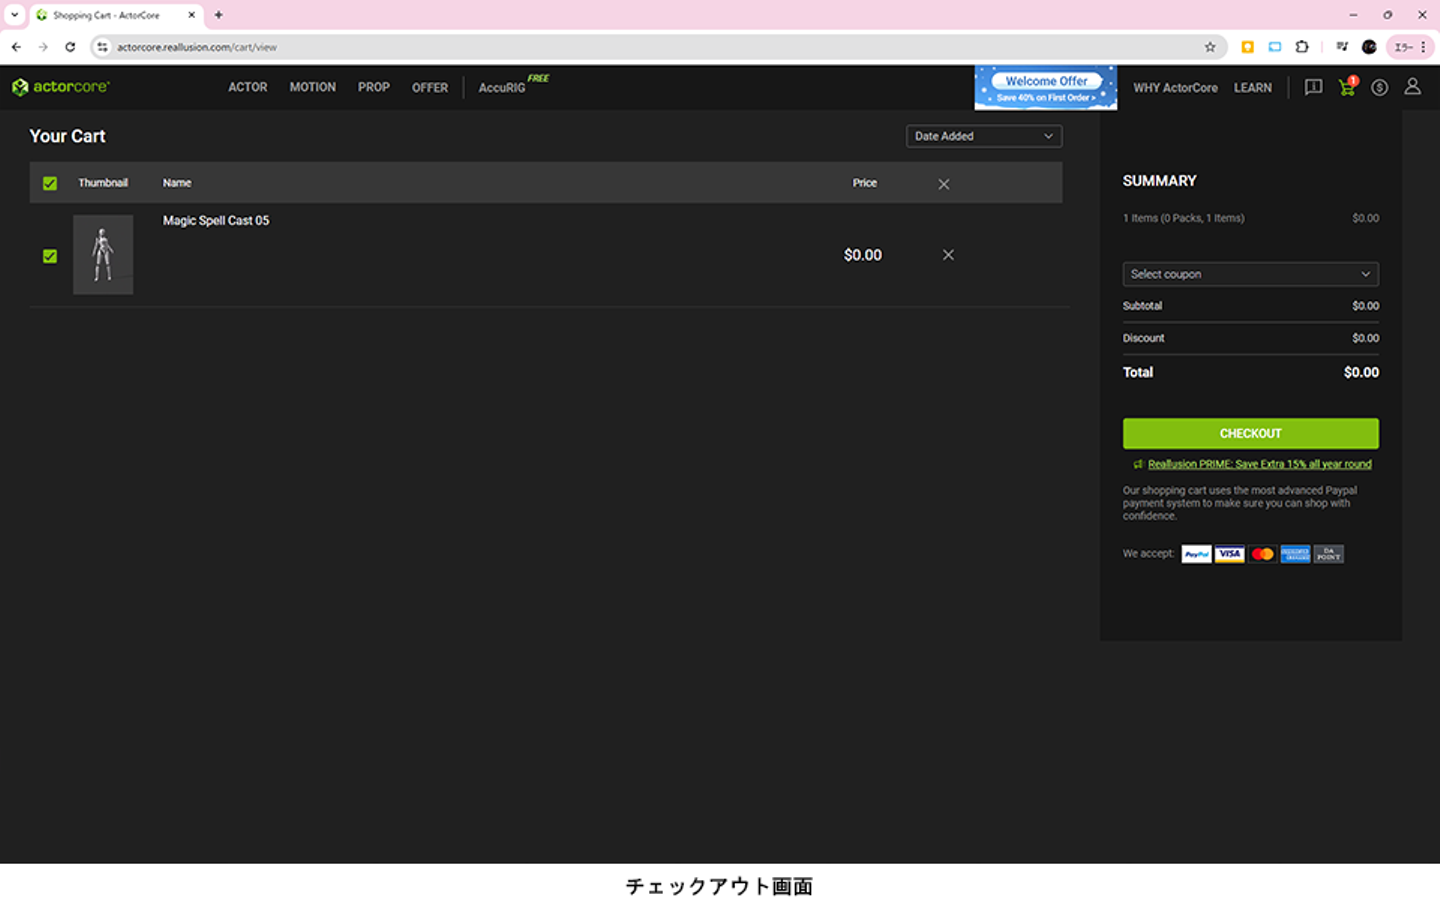Open the PROP menu
Screen dimensions: 1440x912
coord(374,87)
